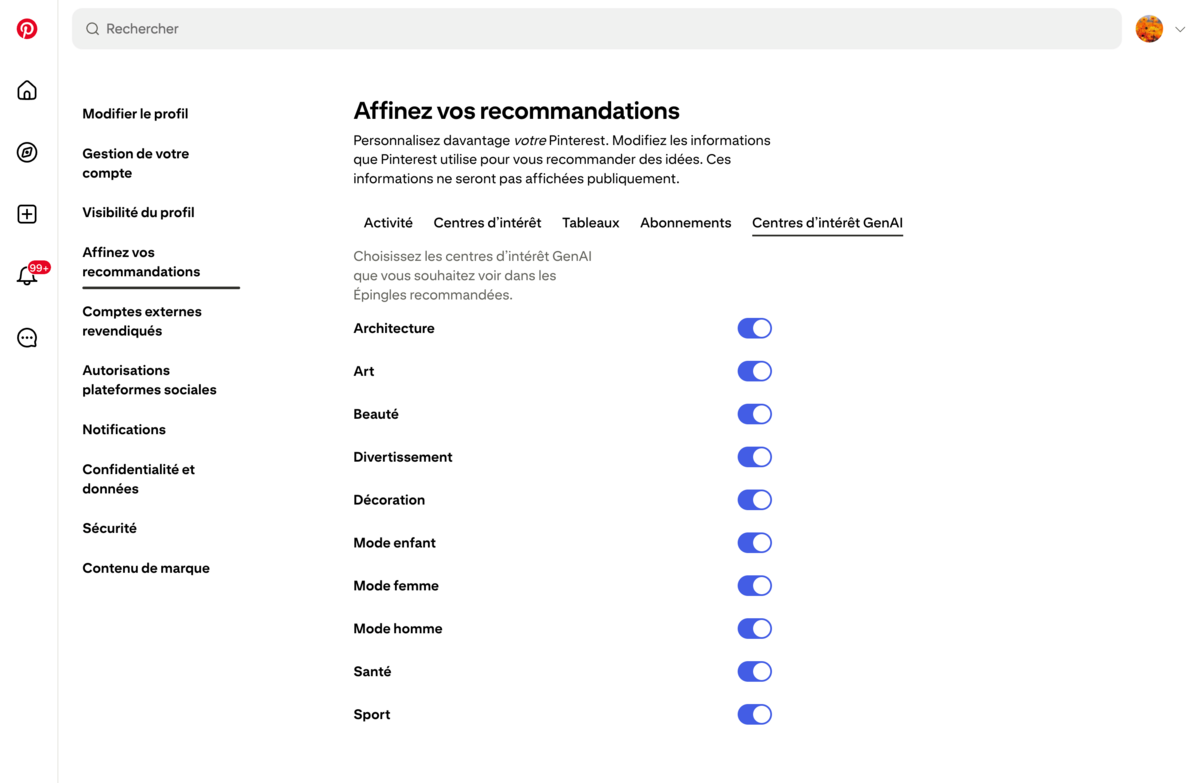The height and width of the screenshot is (783, 1200).
Task: Click the Create plus icon
Action: click(27, 214)
